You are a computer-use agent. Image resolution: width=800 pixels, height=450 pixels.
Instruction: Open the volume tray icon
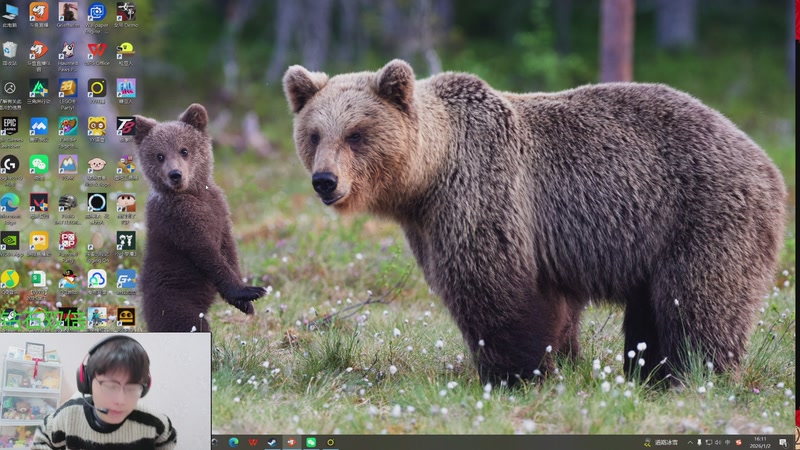(718, 442)
